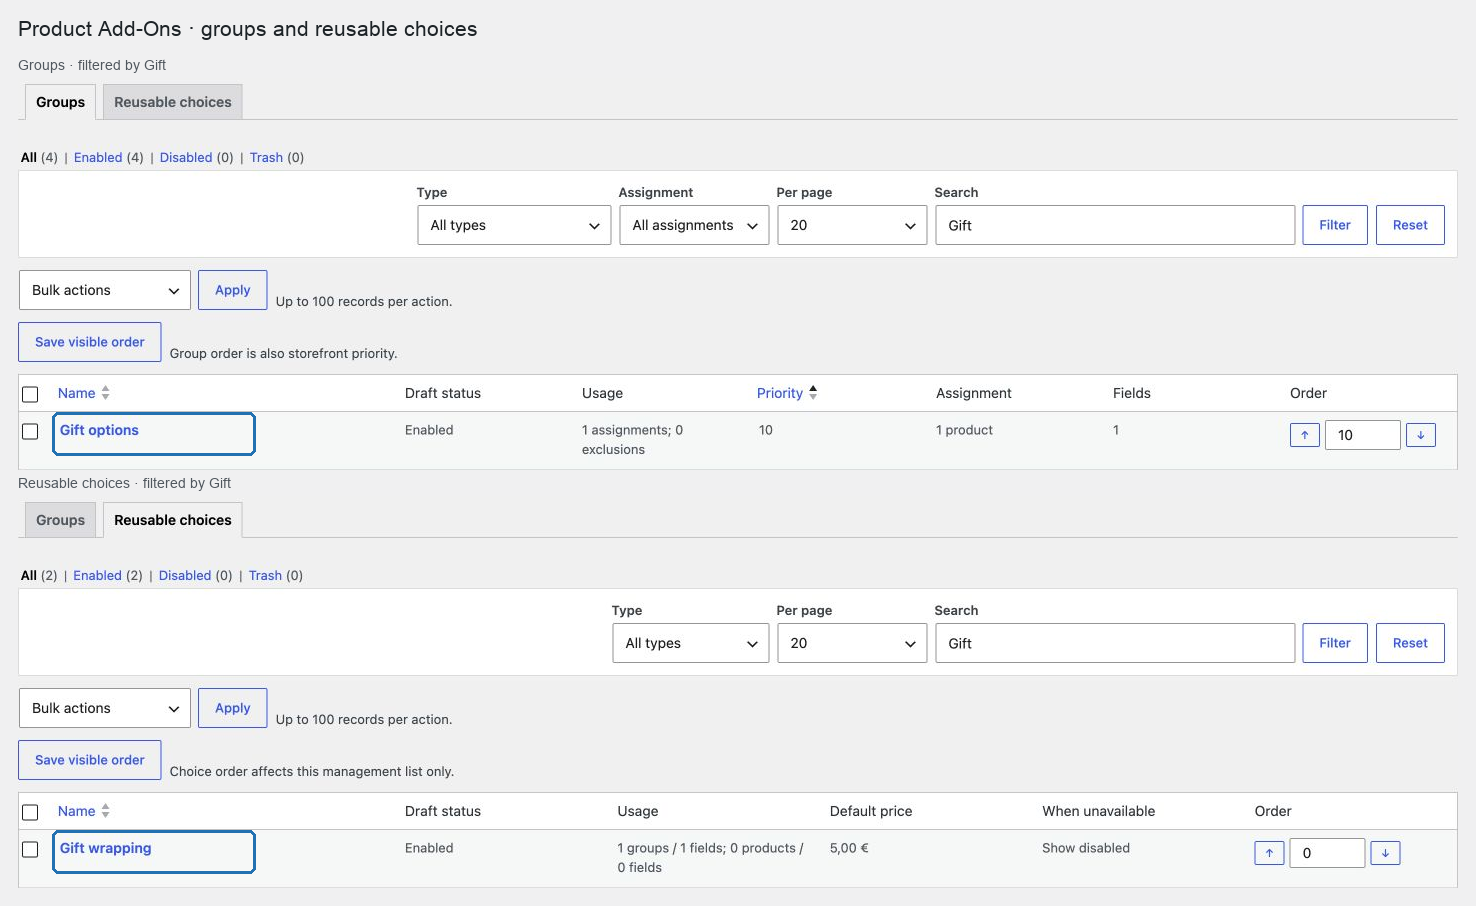1476x906 pixels.
Task: Apply bulk action for reusable choices
Action: (x=233, y=708)
